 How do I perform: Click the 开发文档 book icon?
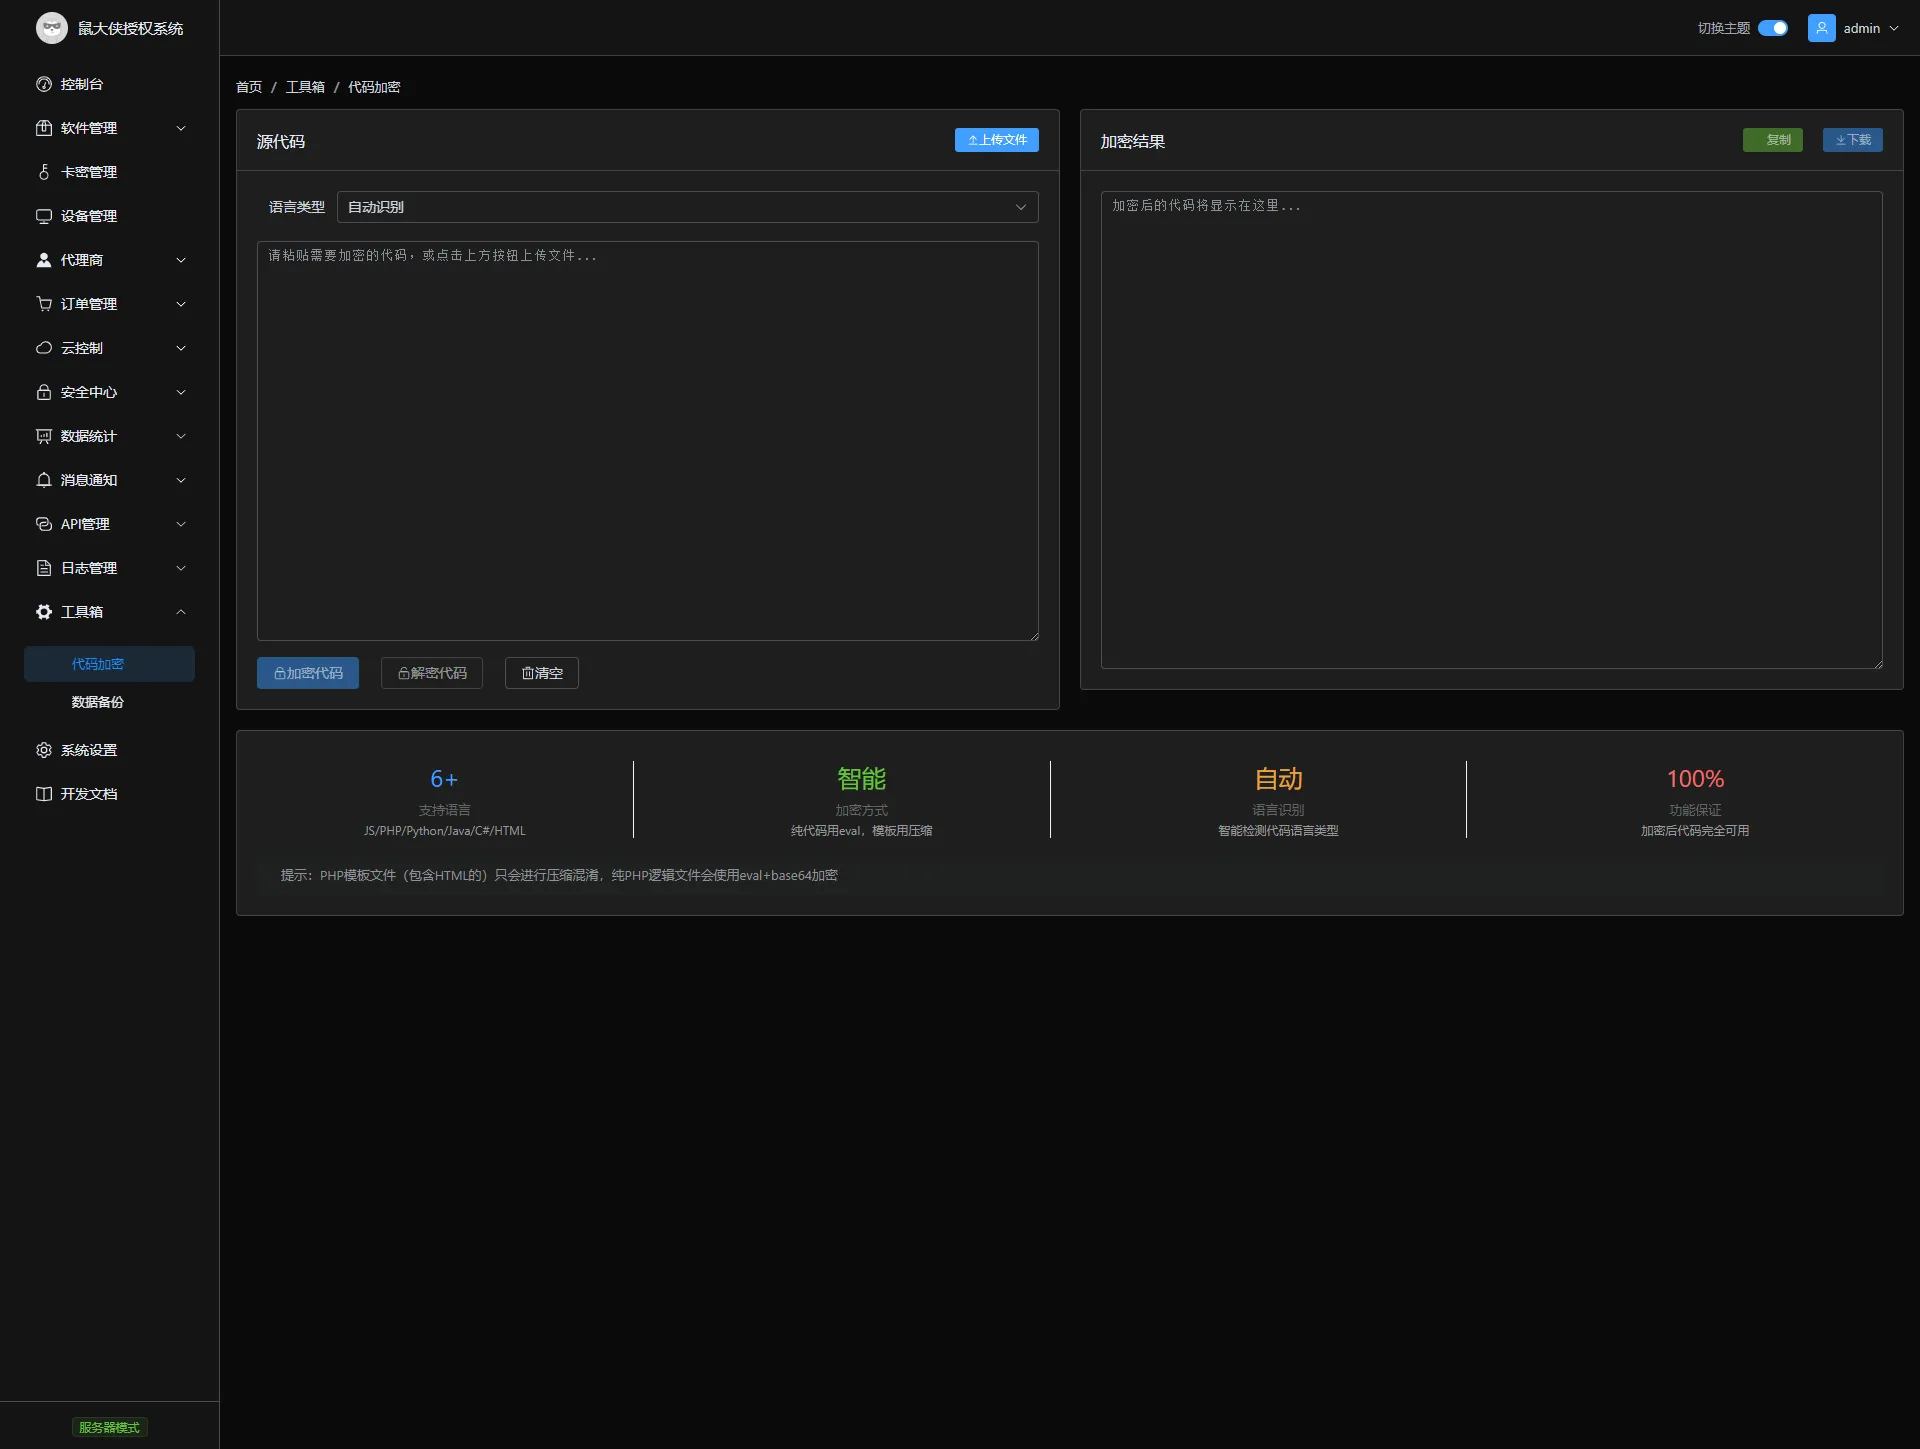click(x=44, y=794)
